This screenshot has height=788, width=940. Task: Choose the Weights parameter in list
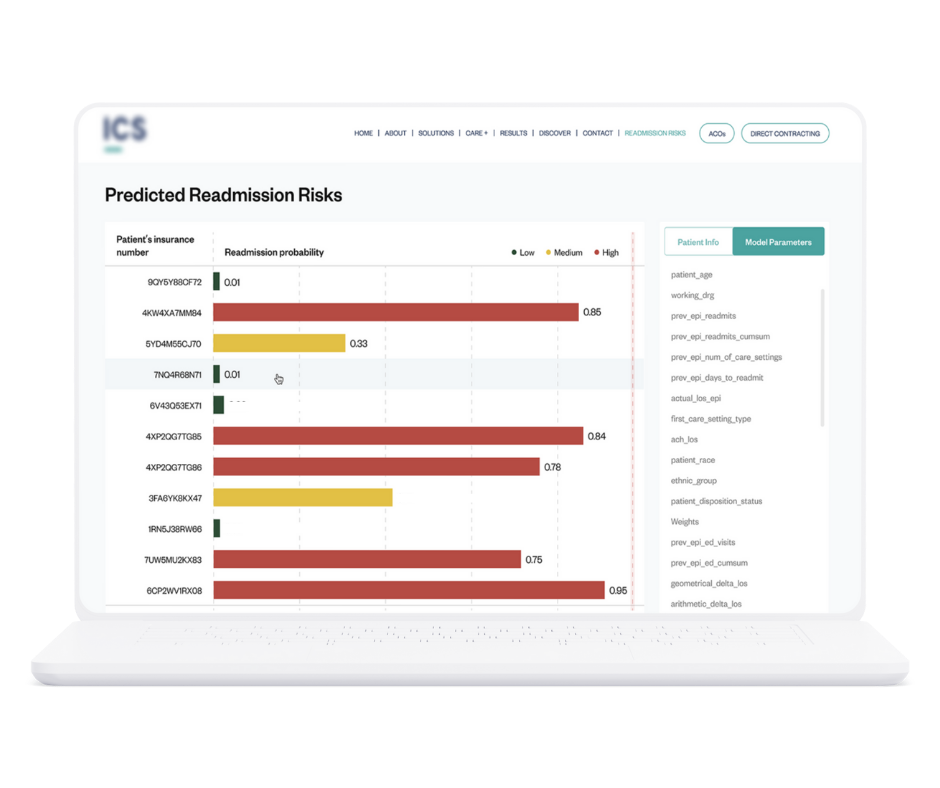click(685, 522)
